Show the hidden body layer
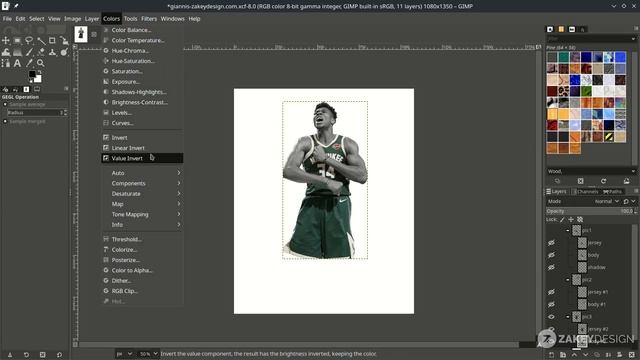This screenshot has height=360, width=640. coord(551,255)
